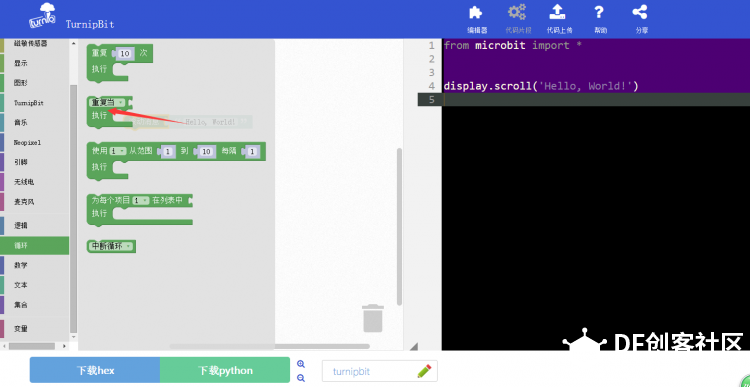Viewport: 750px width, 387px height.
Task: Click the zoom-in magnifier icon
Action: point(301,364)
